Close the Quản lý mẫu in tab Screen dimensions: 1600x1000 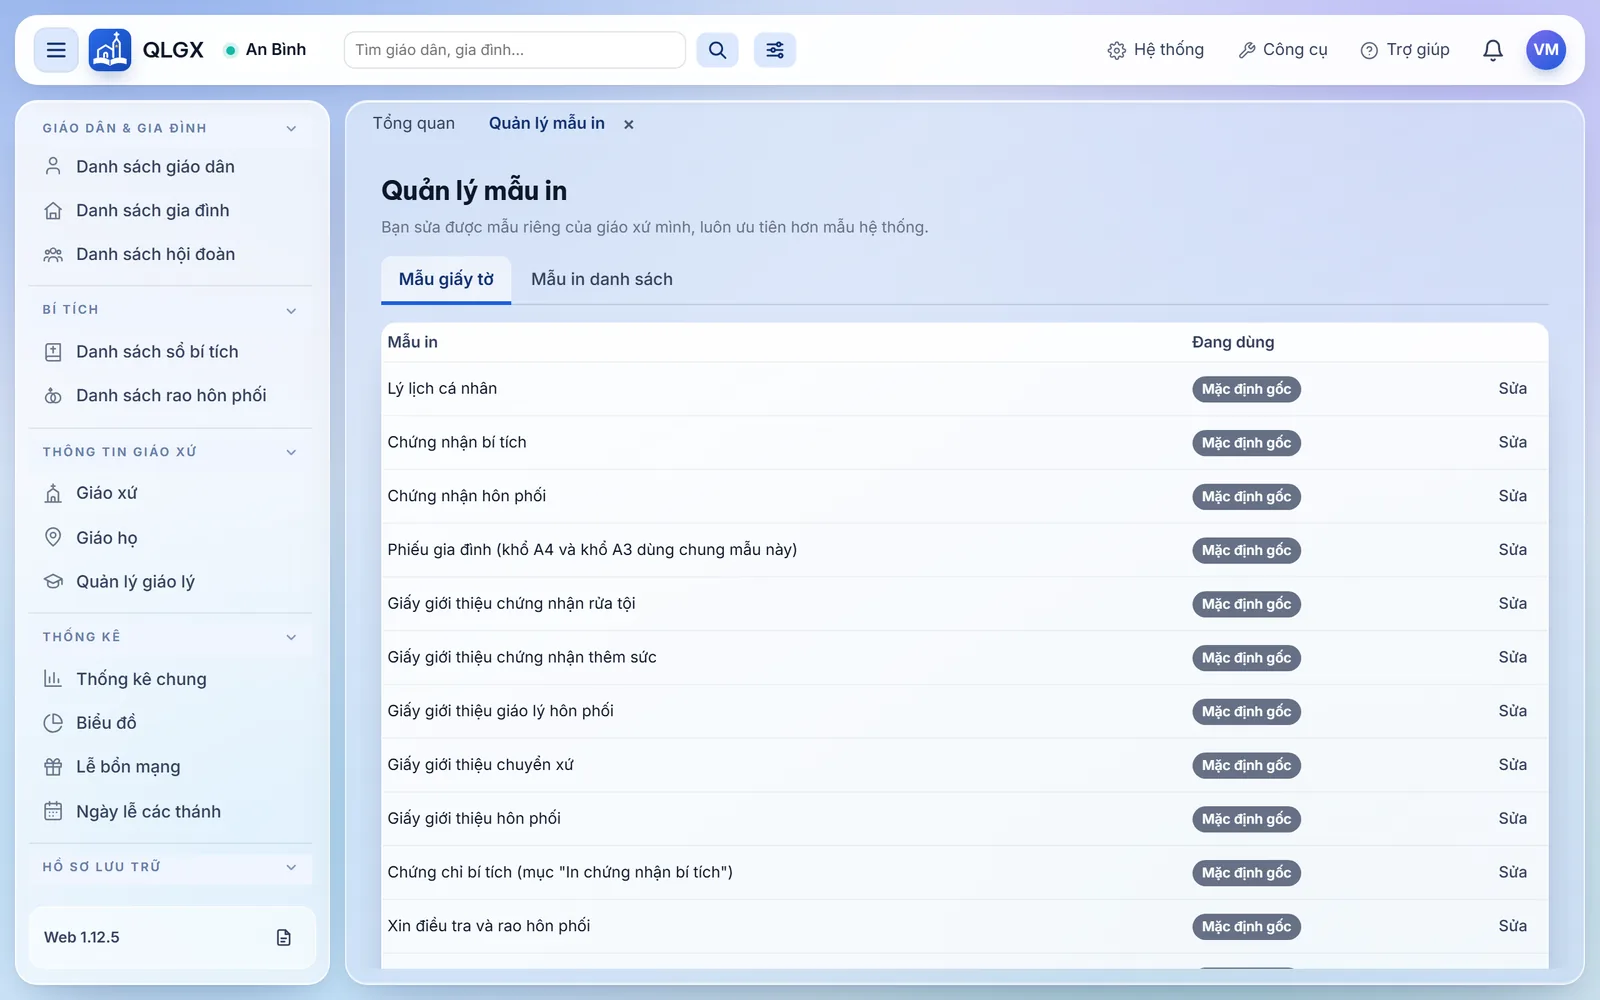(629, 124)
